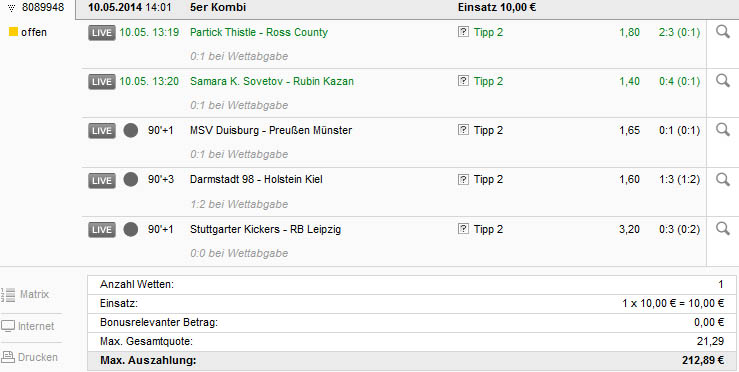This screenshot has width=739, height=372.
Task: Click magnifier icon for Stuttgarter Kickers row
Action: tap(723, 229)
